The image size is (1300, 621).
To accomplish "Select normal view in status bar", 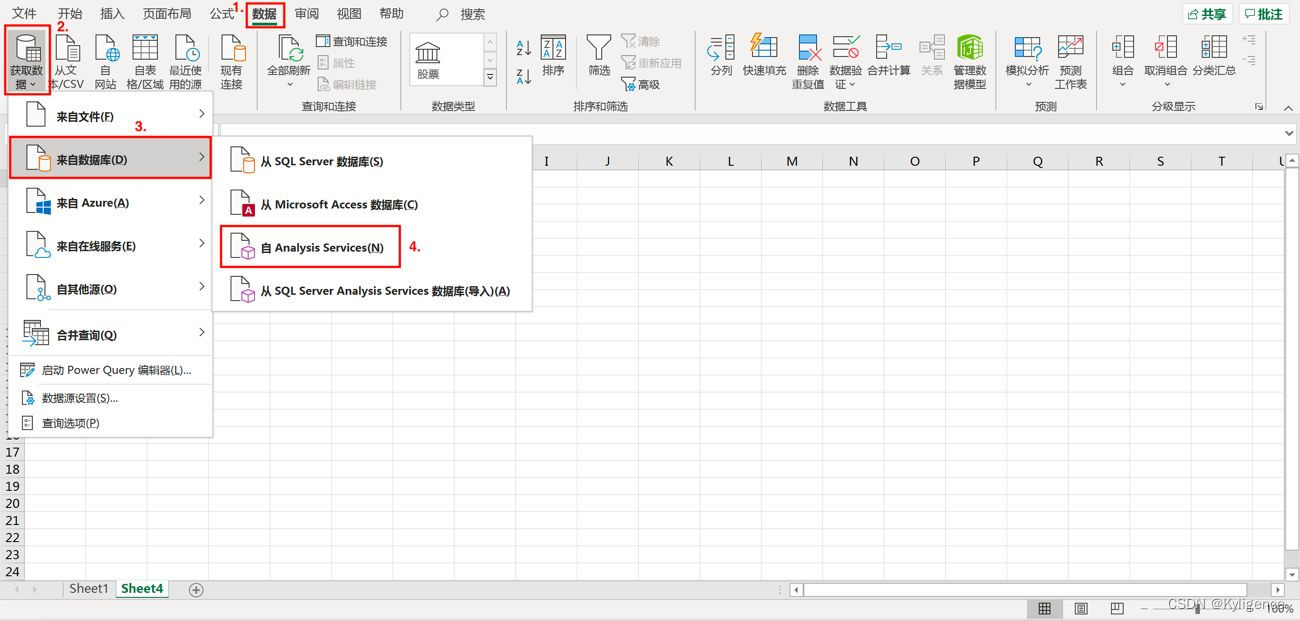I will tap(1044, 608).
